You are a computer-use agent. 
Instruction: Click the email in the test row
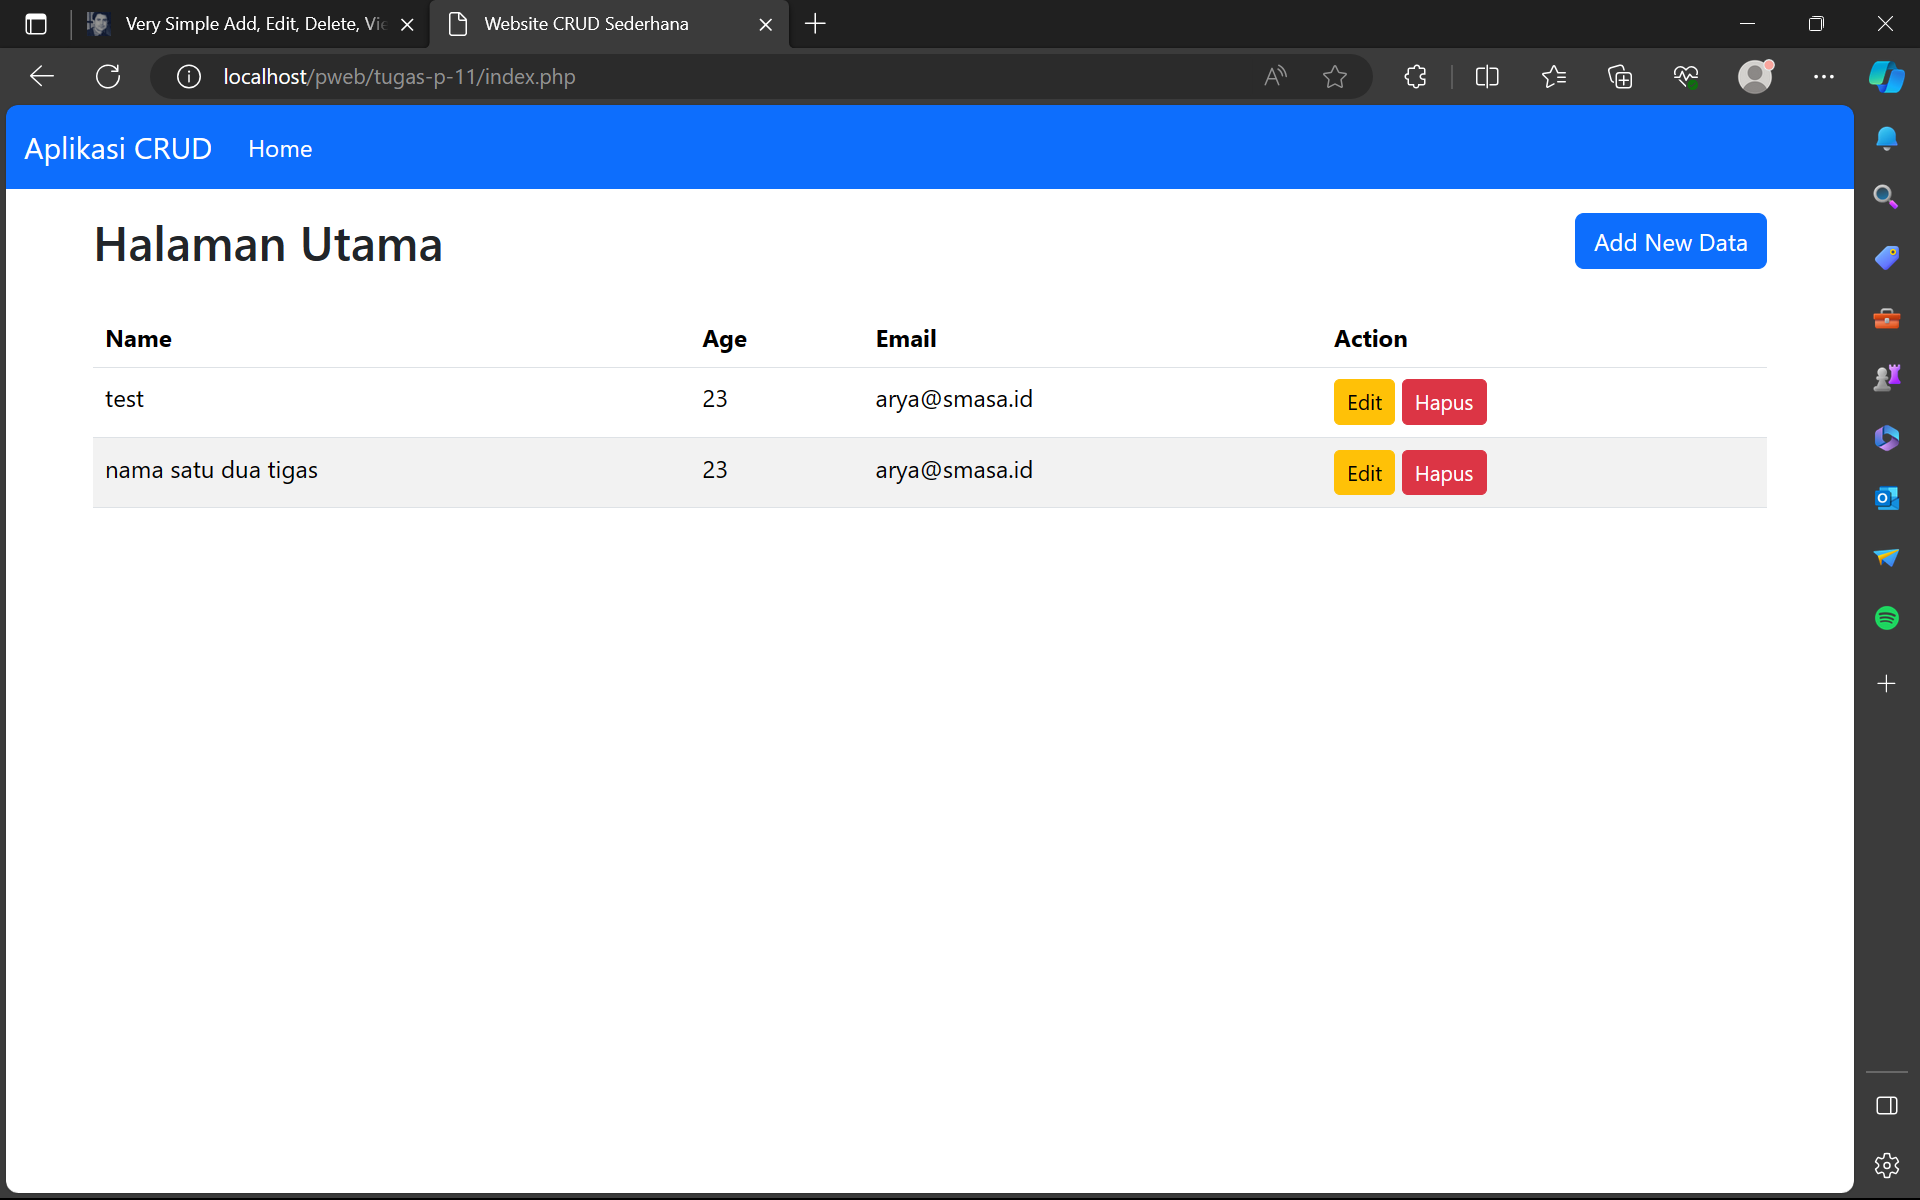point(954,399)
